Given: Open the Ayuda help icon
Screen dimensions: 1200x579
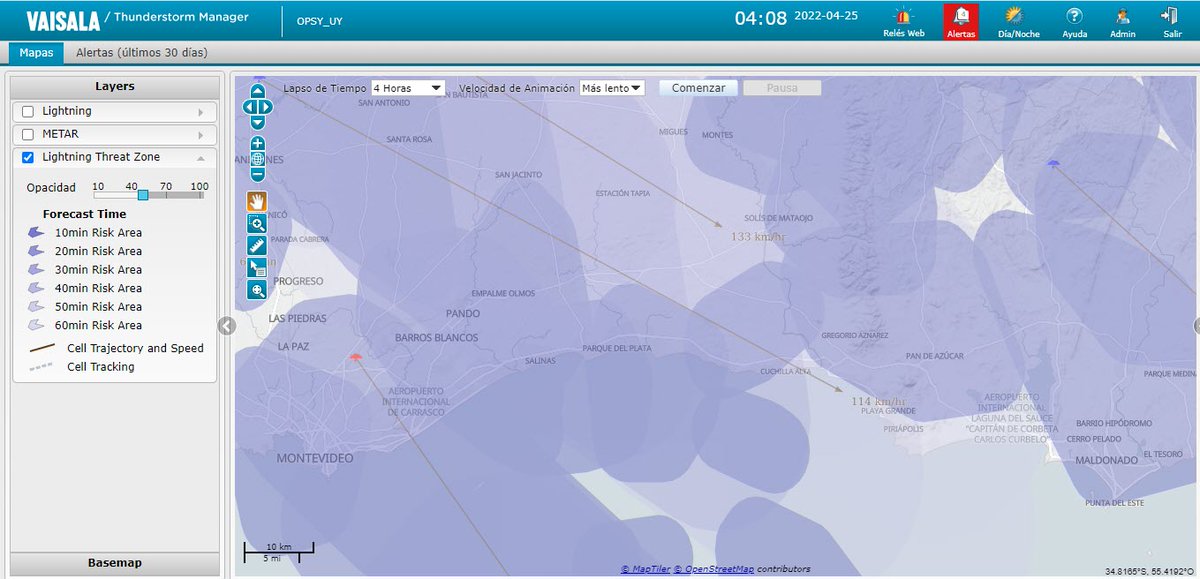Looking at the screenshot, I should [x=1075, y=21].
